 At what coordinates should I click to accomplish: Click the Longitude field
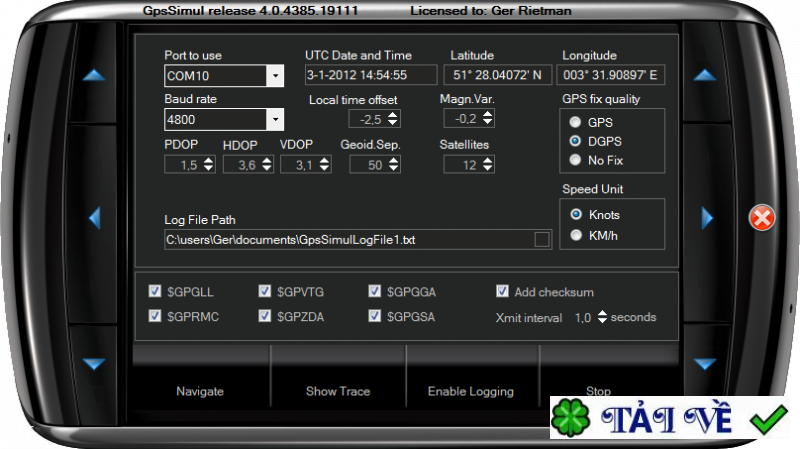click(610, 75)
